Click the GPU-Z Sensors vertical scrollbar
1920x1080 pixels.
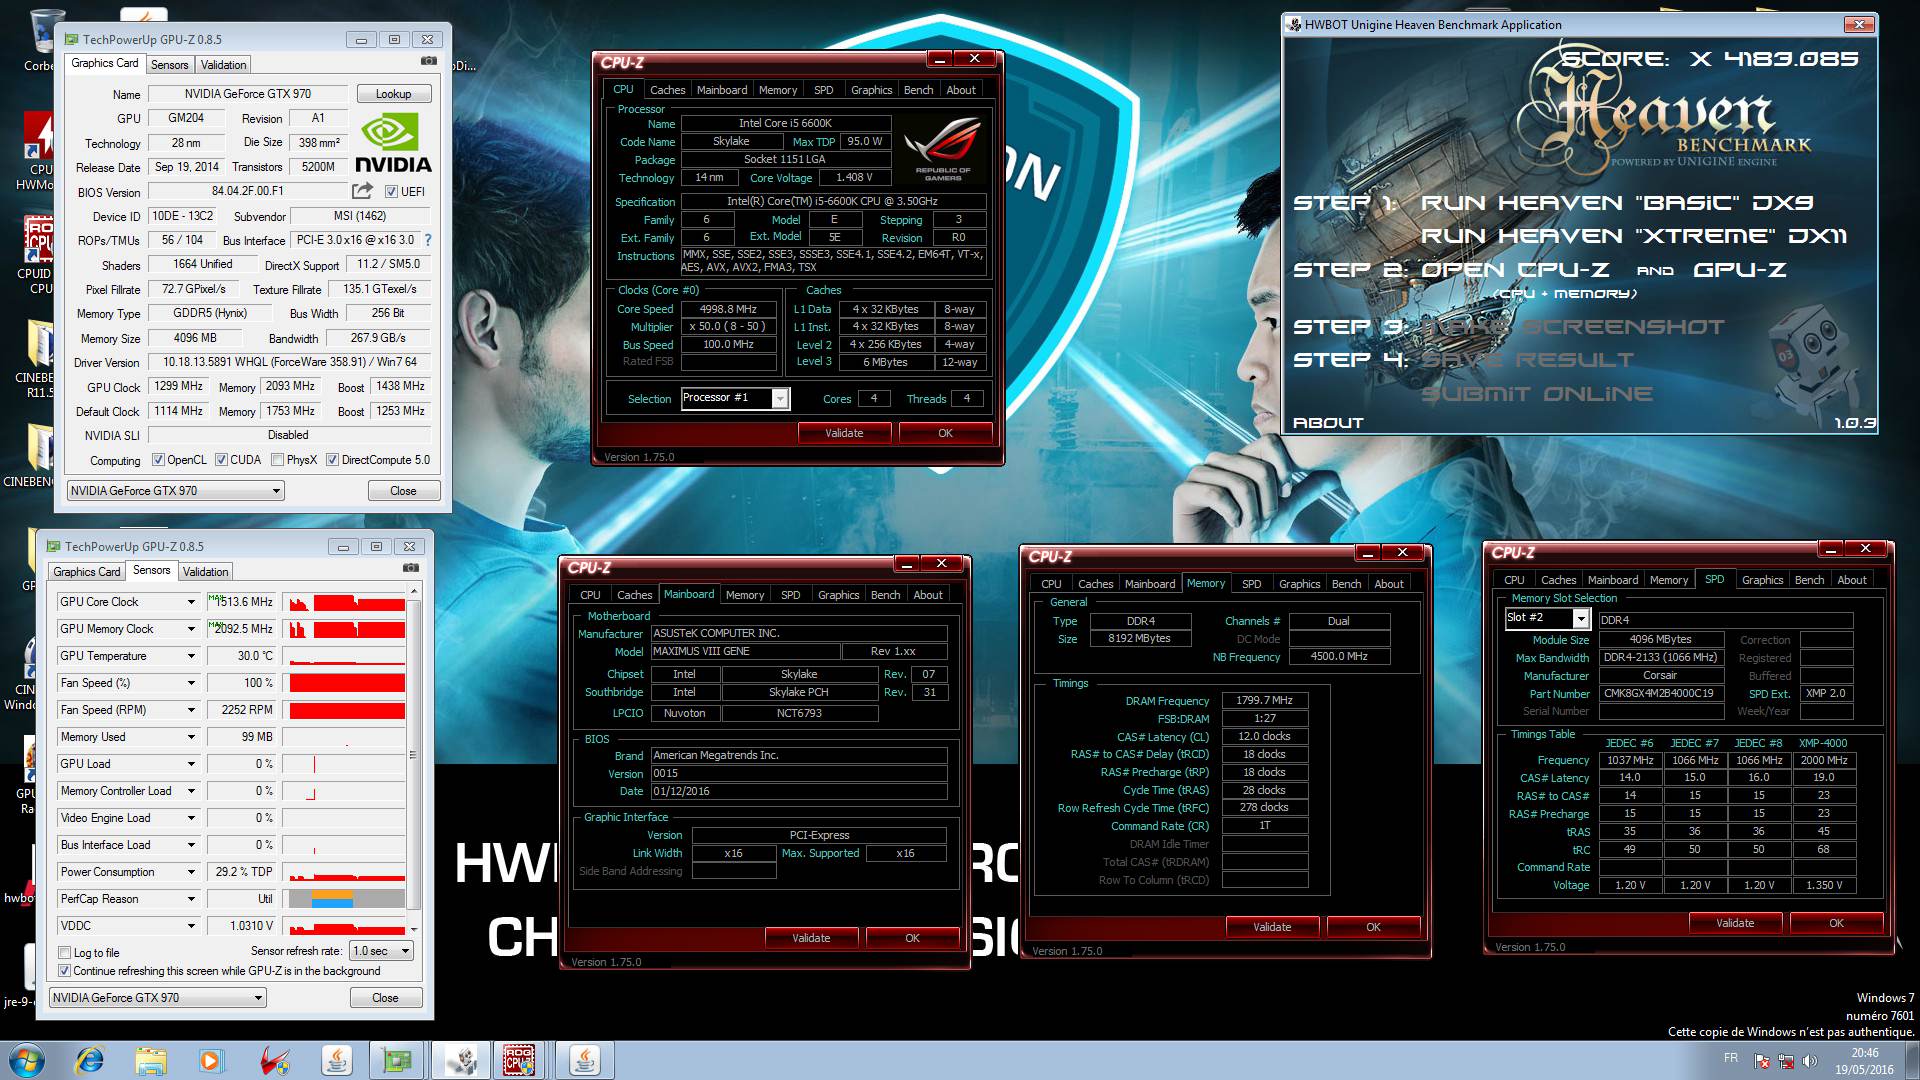click(x=413, y=757)
